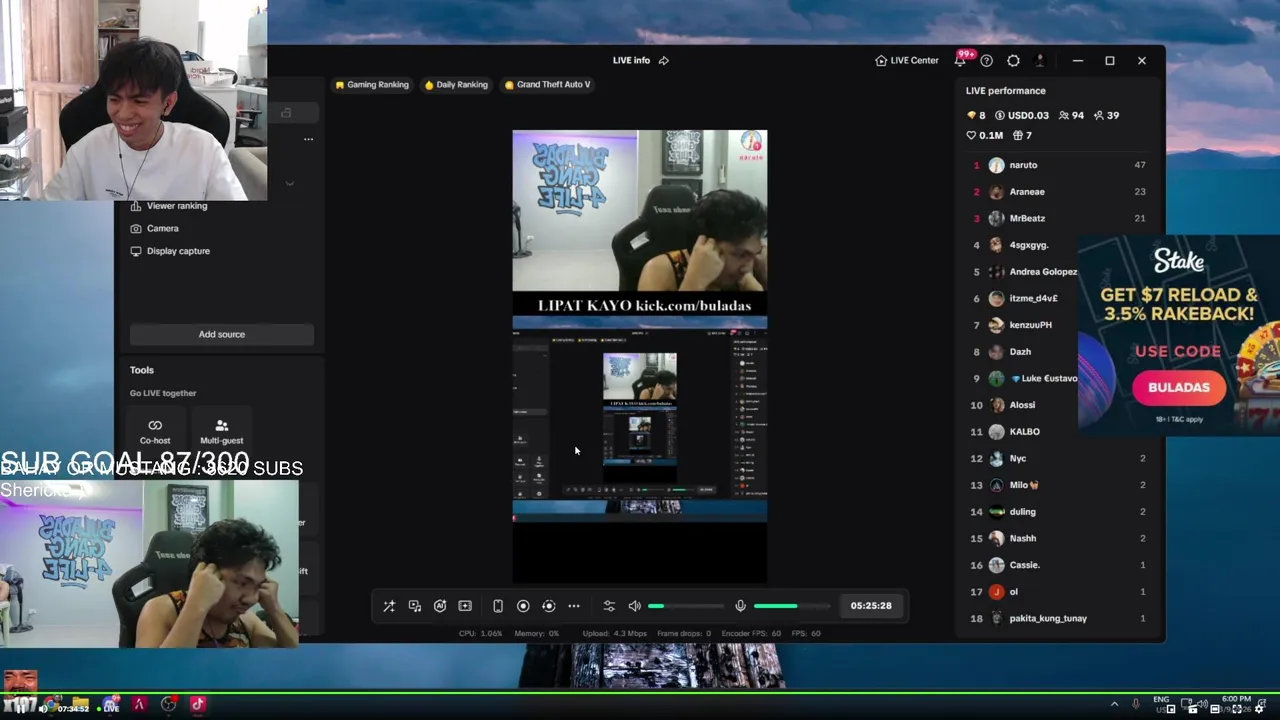
Task: Click the diamonds count 8 stat
Action: click(x=975, y=116)
